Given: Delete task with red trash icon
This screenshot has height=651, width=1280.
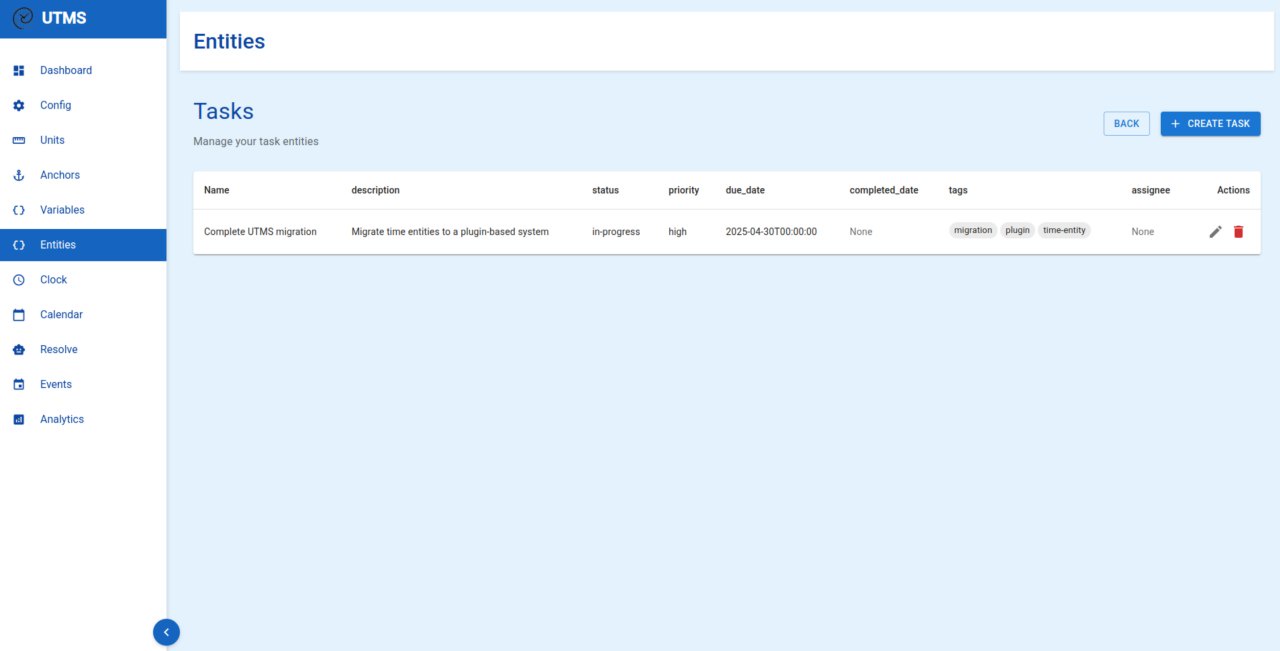Looking at the screenshot, I should [x=1238, y=232].
